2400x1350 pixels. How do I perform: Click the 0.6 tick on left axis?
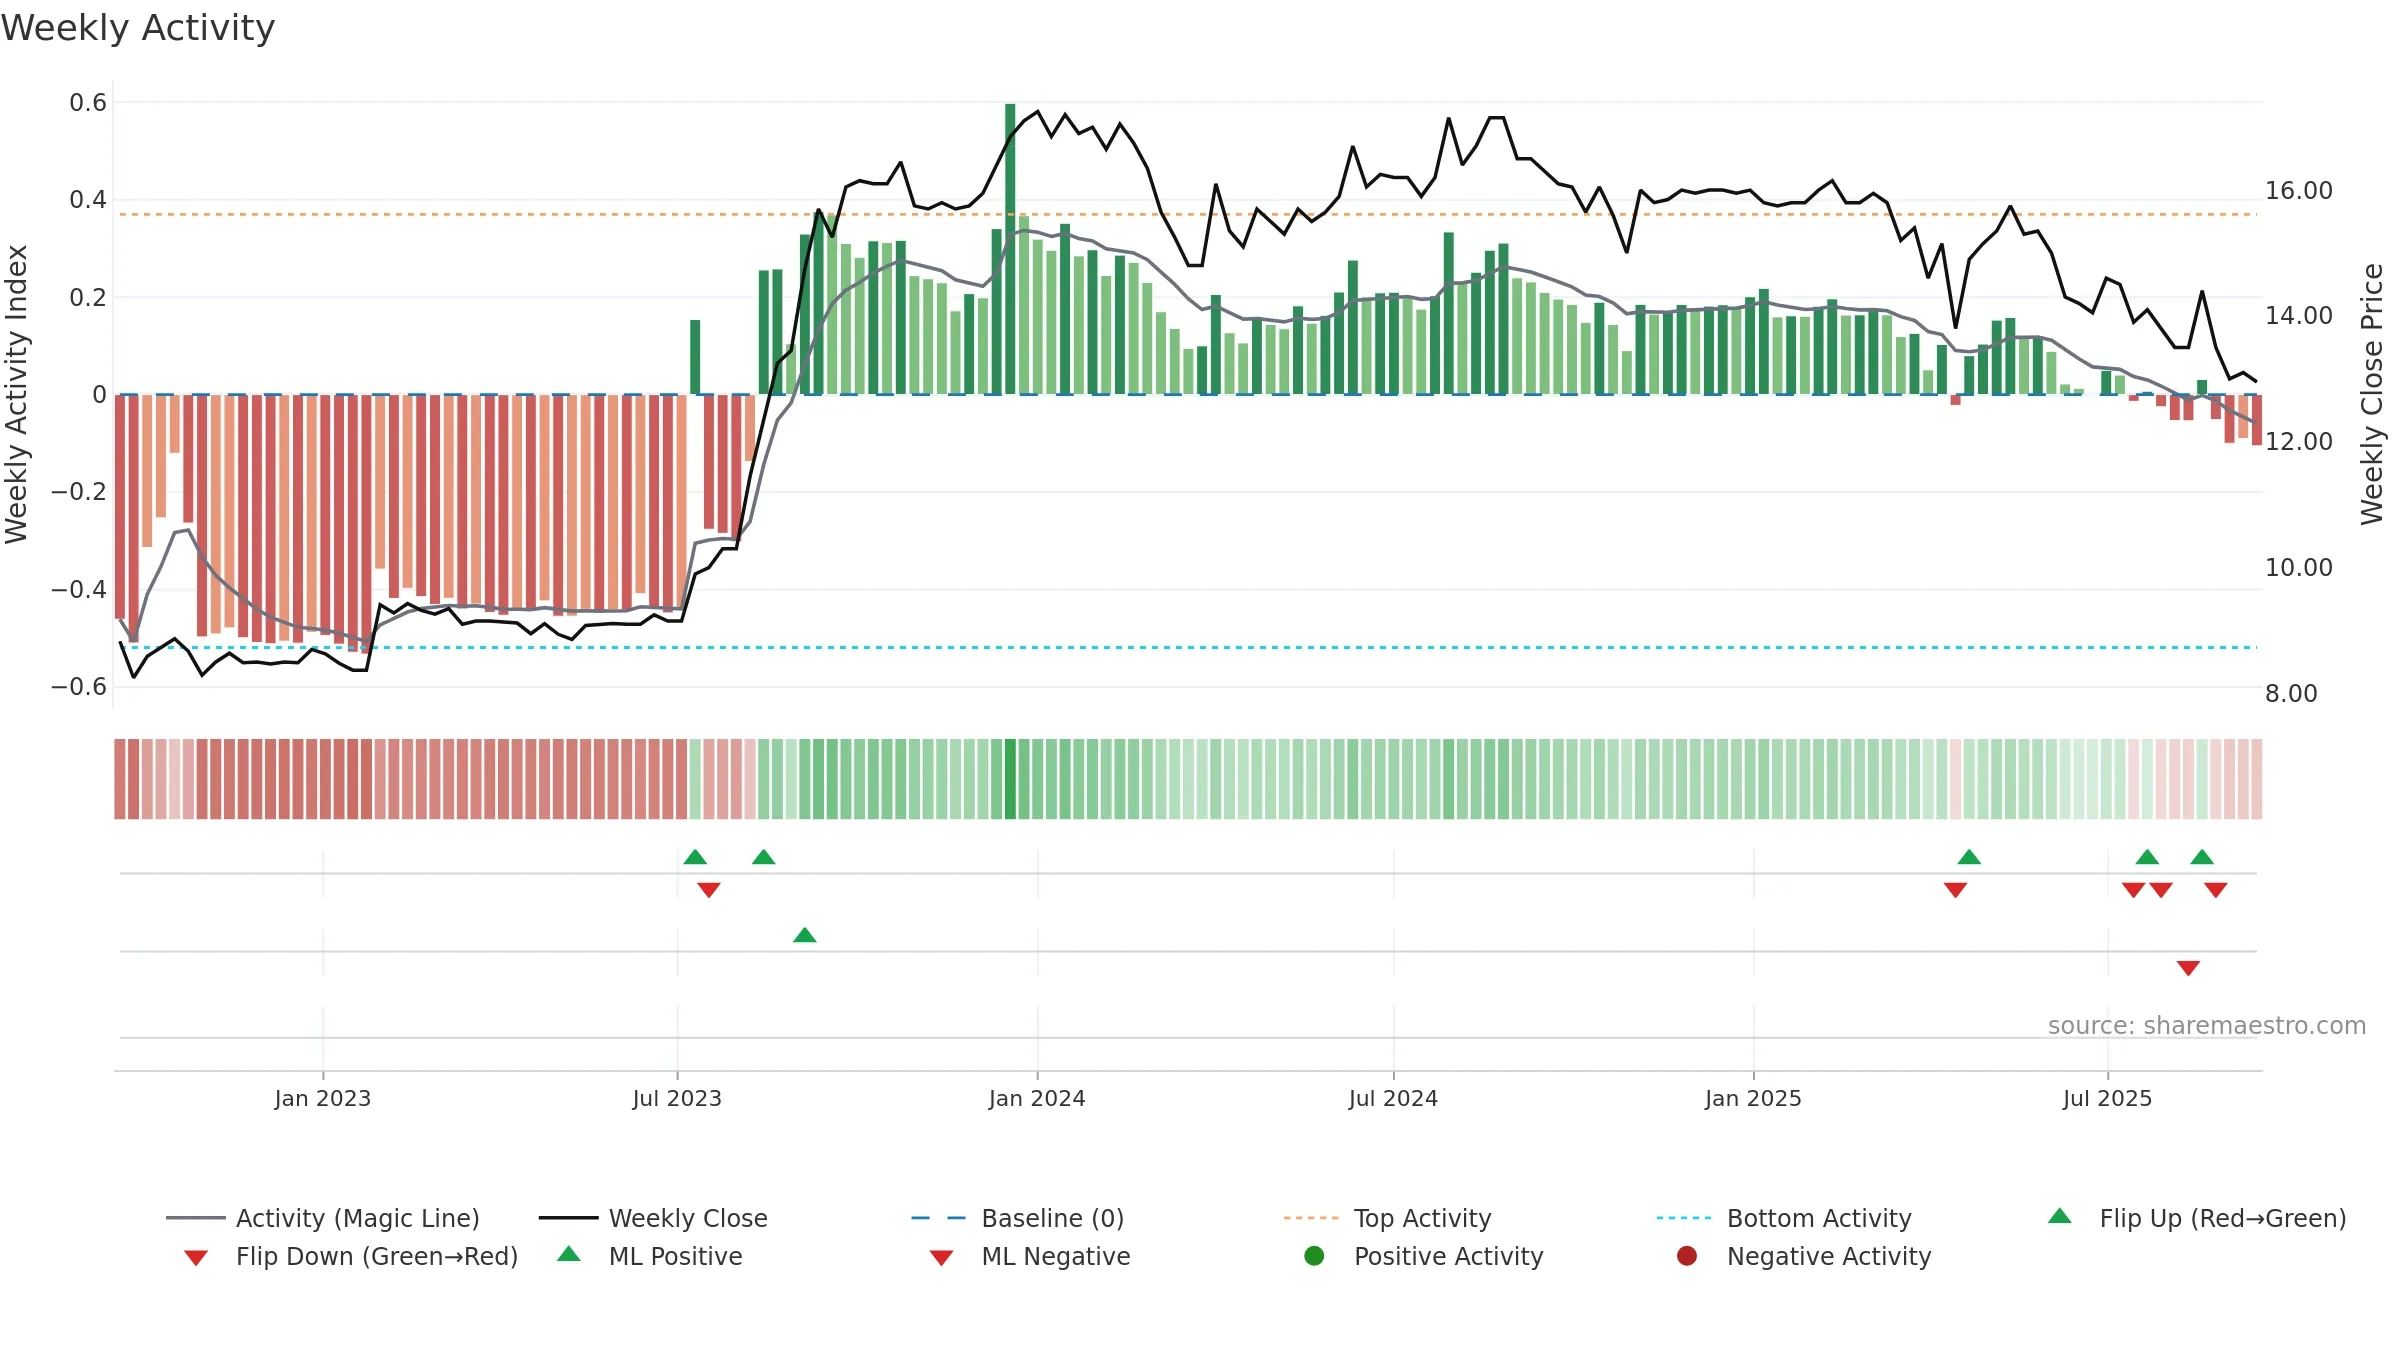click(88, 102)
